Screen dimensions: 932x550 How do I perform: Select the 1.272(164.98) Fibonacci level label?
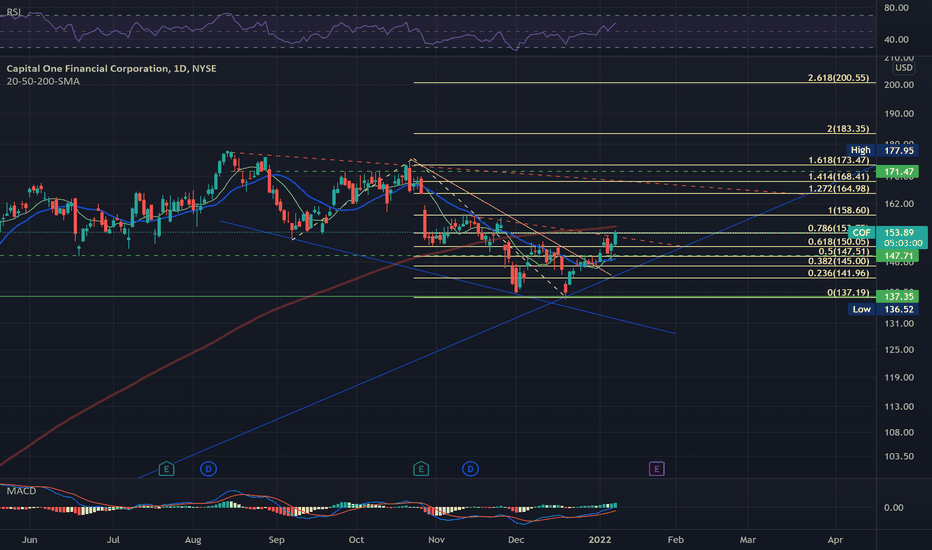[x=838, y=188]
